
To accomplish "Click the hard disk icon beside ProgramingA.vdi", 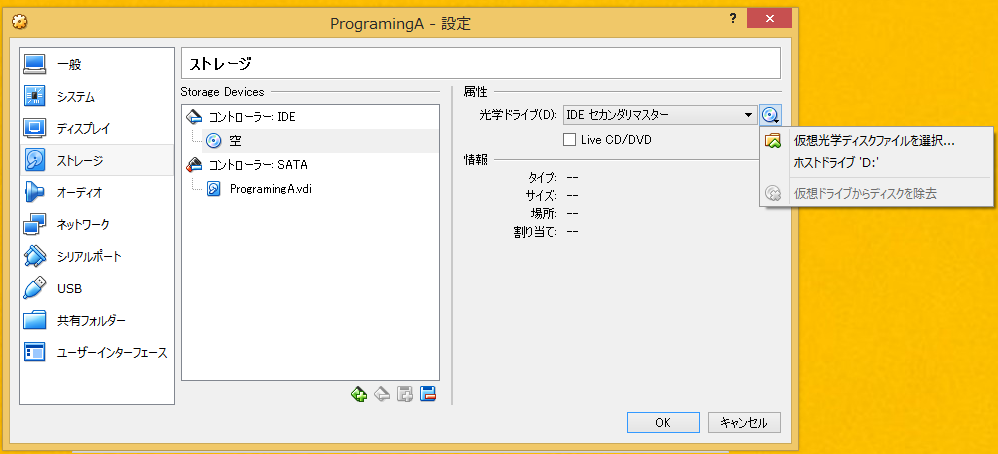I will point(214,188).
